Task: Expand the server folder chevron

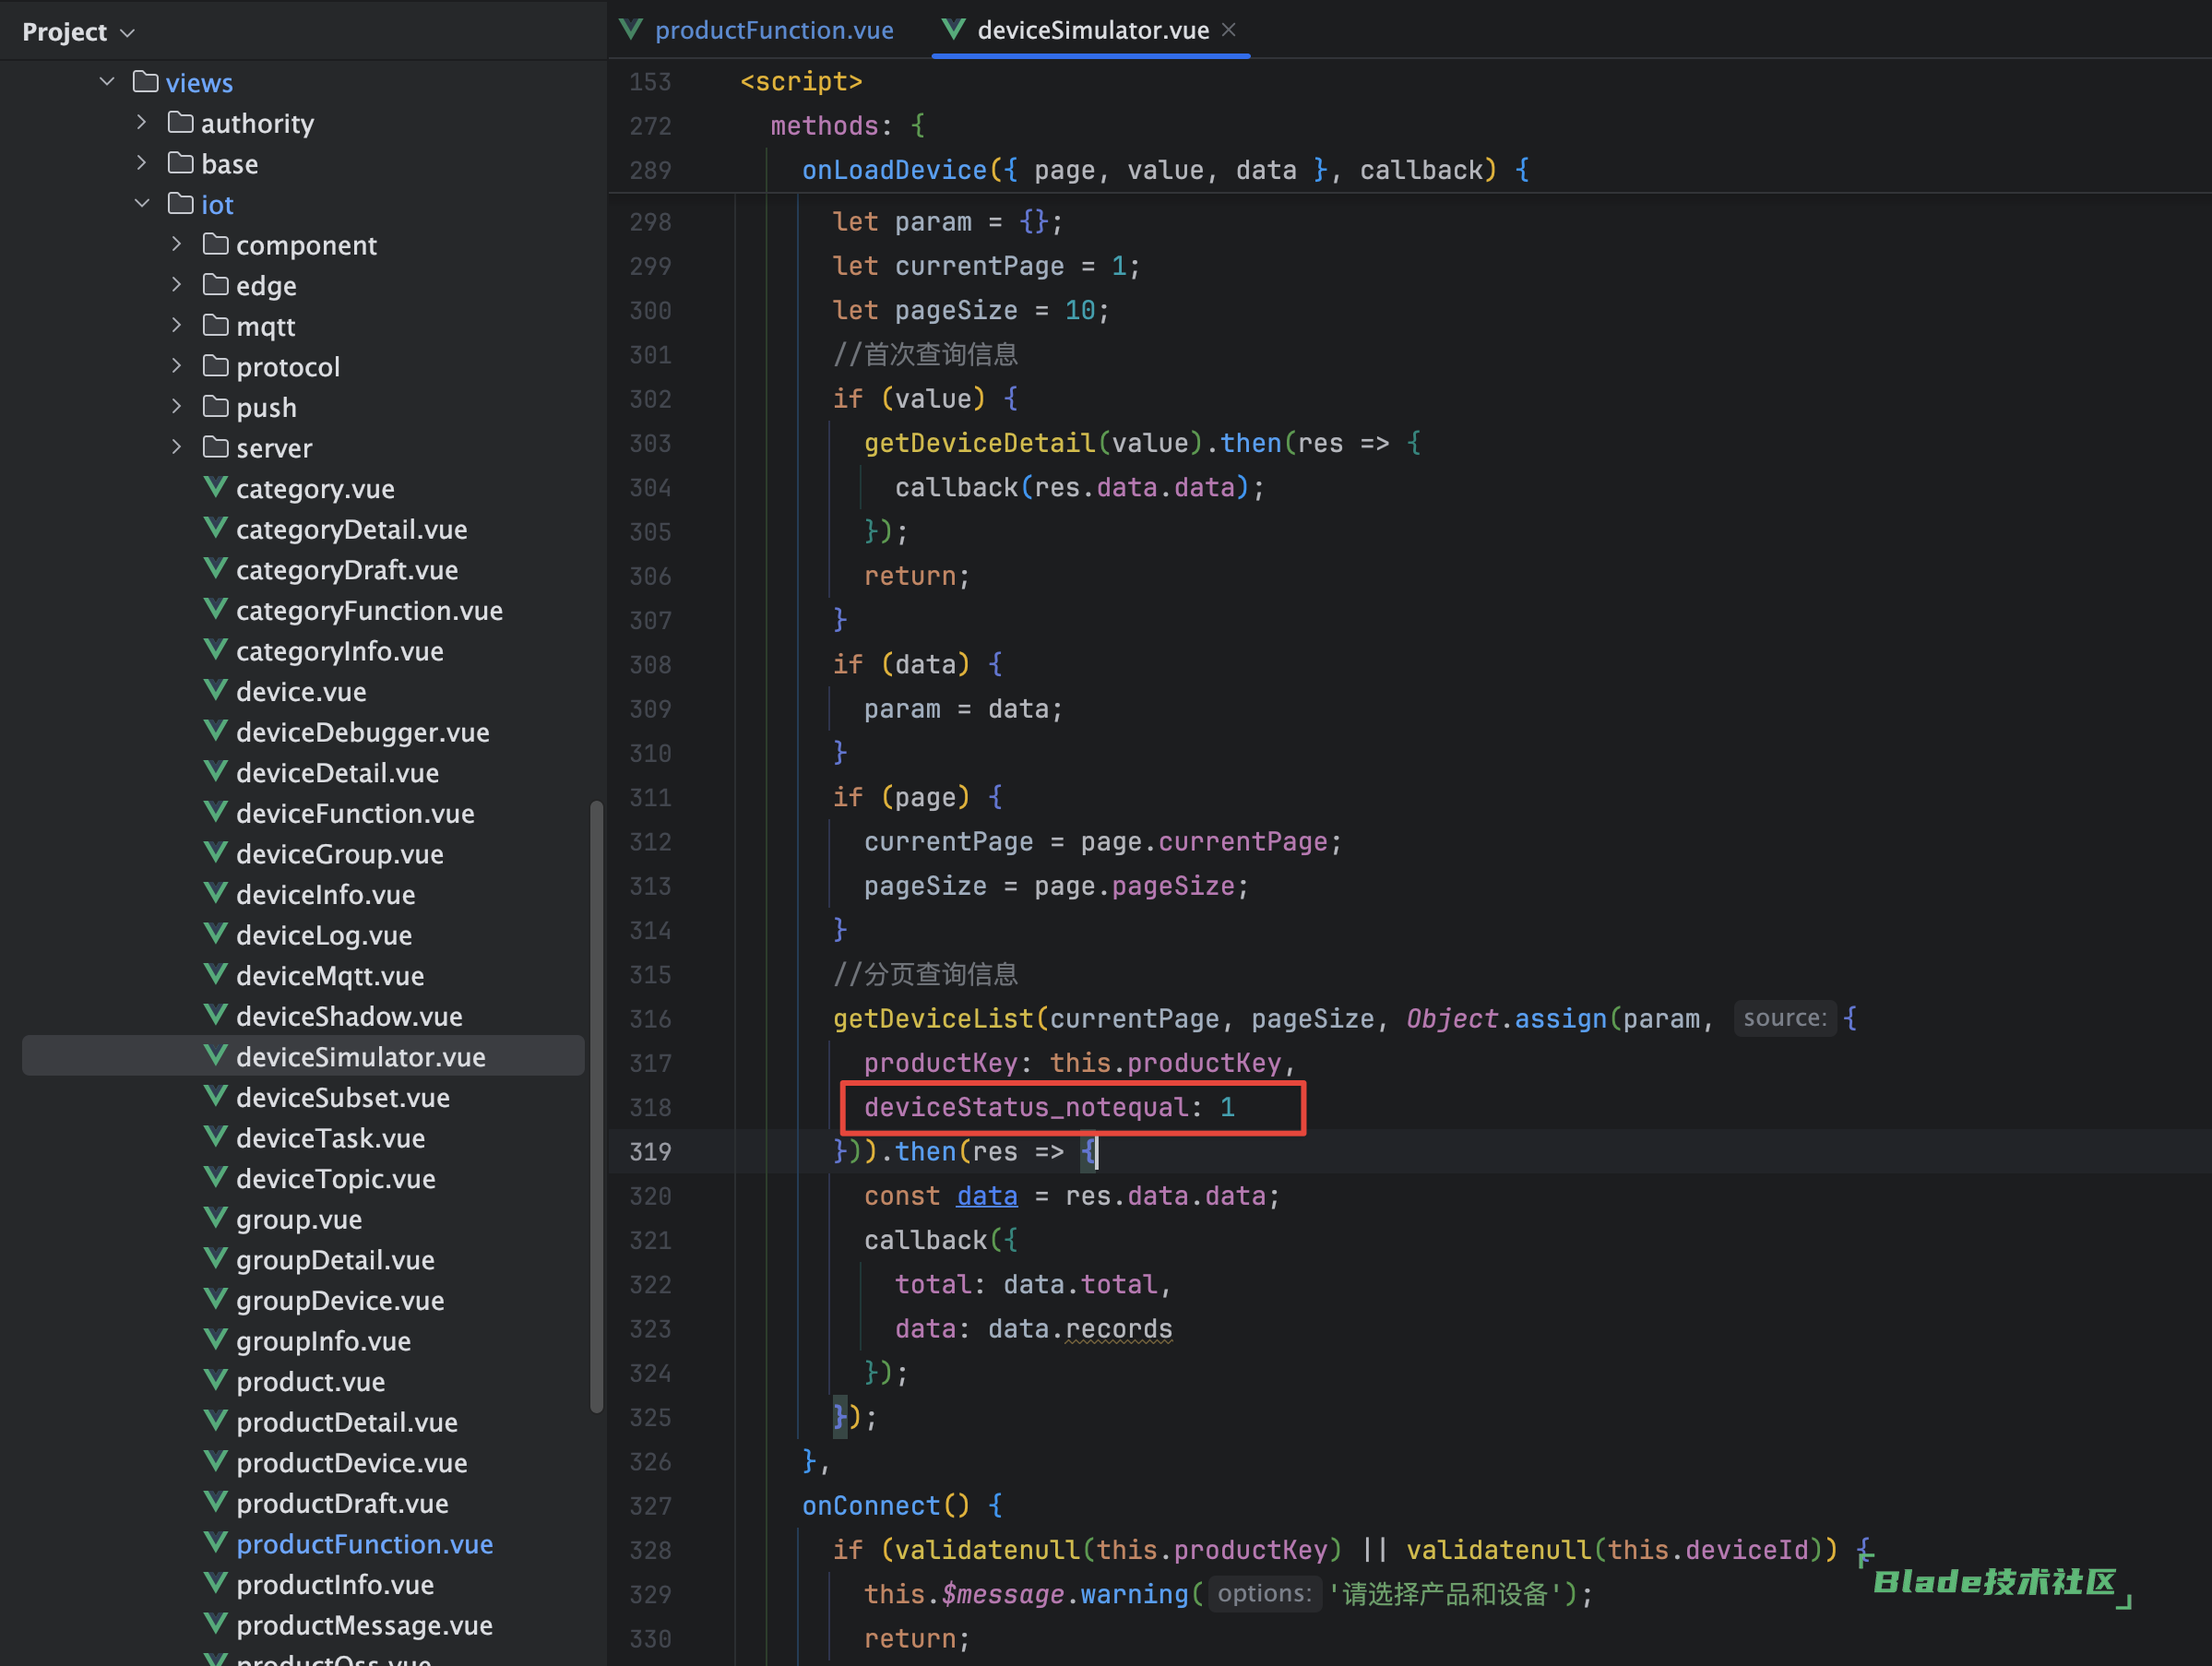Action: (176, 446)
